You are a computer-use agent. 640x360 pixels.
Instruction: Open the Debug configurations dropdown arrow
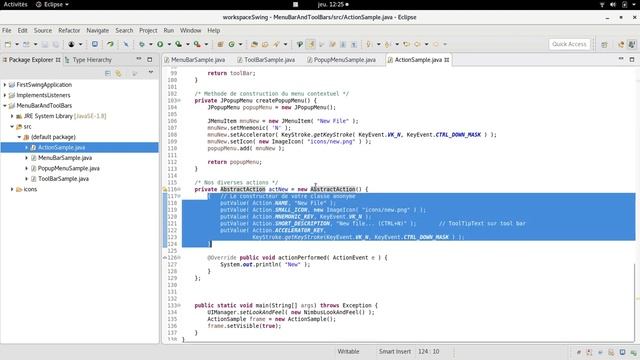(x=151, y=44)
